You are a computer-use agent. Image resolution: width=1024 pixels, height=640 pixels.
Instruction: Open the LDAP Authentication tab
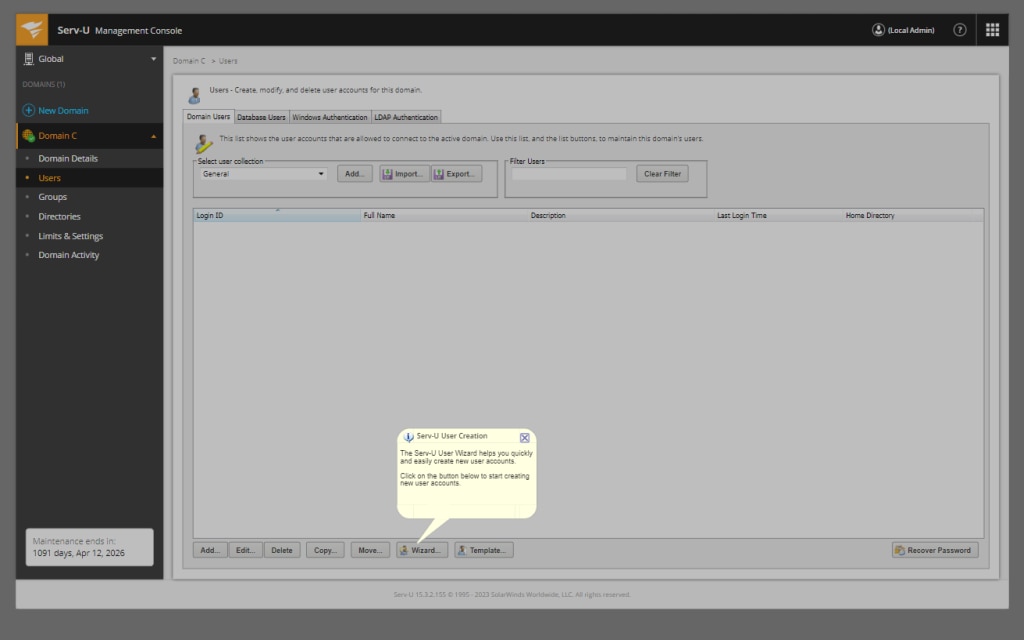coord(406,116)
